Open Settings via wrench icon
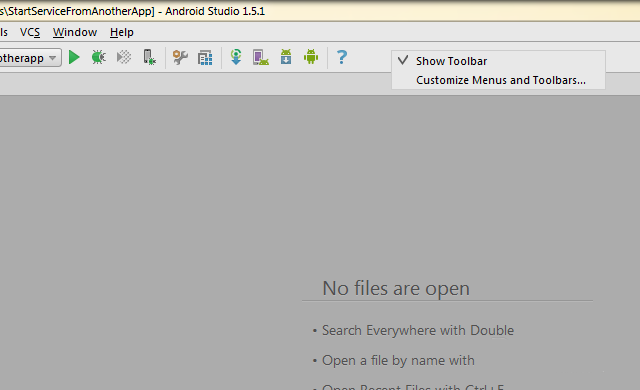Image resolution: width=640 pixels, height=390 pixels. (x=180, y=57)
